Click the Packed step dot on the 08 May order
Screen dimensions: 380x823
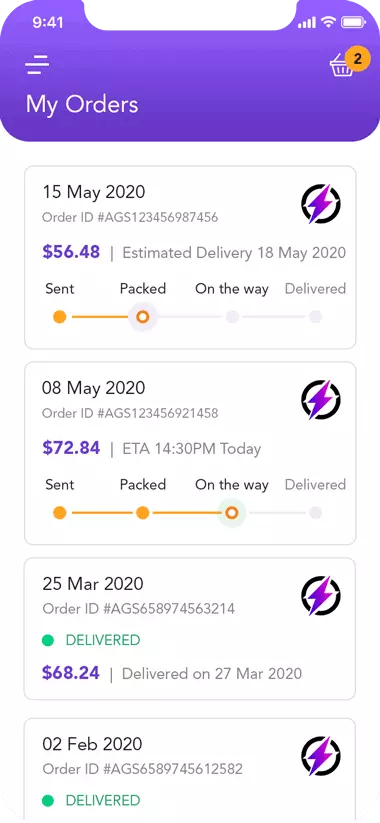[143, 513]
